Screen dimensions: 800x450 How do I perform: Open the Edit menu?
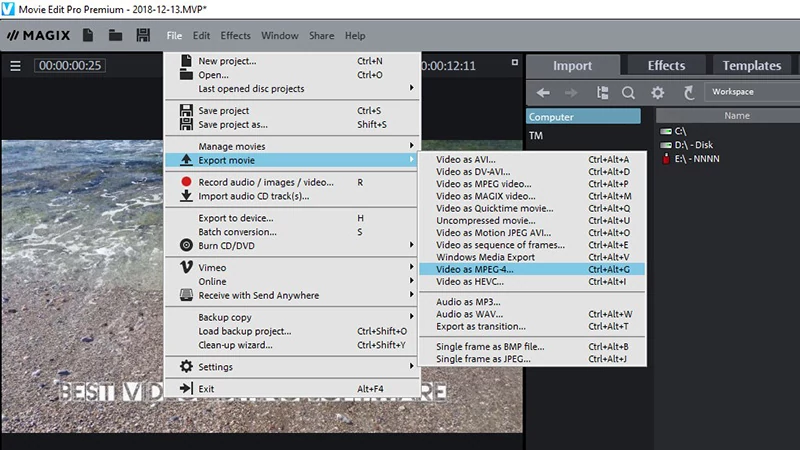point(201,36)
